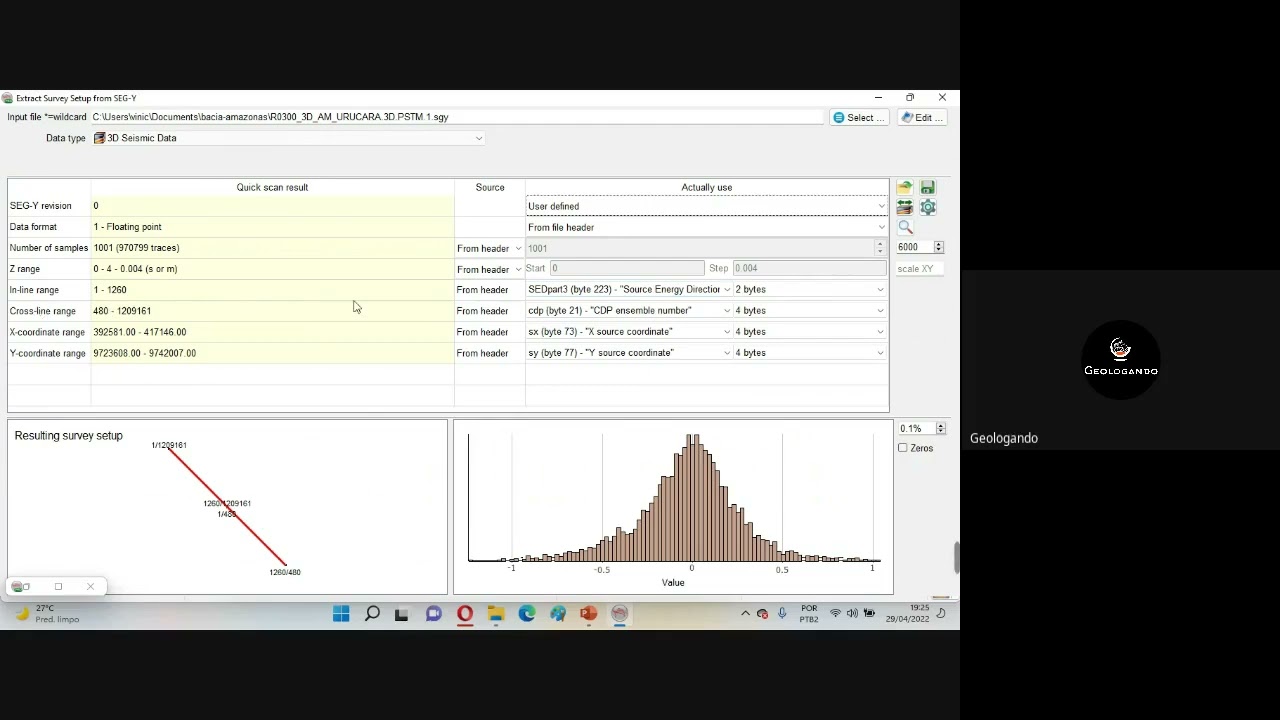Image resolution: width=1280 pixels, height=720 pixels.
Task: Open SEG-Y revision 'User defined' dropdown
Action: pyautogui.click(x=707, y=206)
